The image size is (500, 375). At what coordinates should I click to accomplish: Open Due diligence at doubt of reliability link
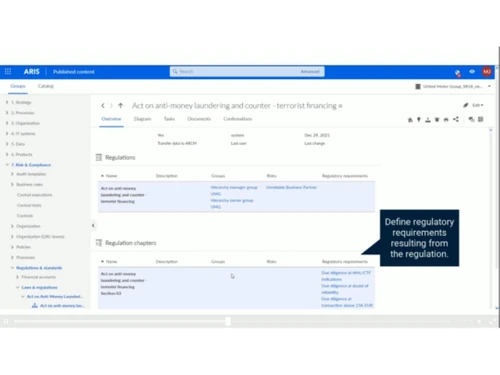(x=345, y=289)
